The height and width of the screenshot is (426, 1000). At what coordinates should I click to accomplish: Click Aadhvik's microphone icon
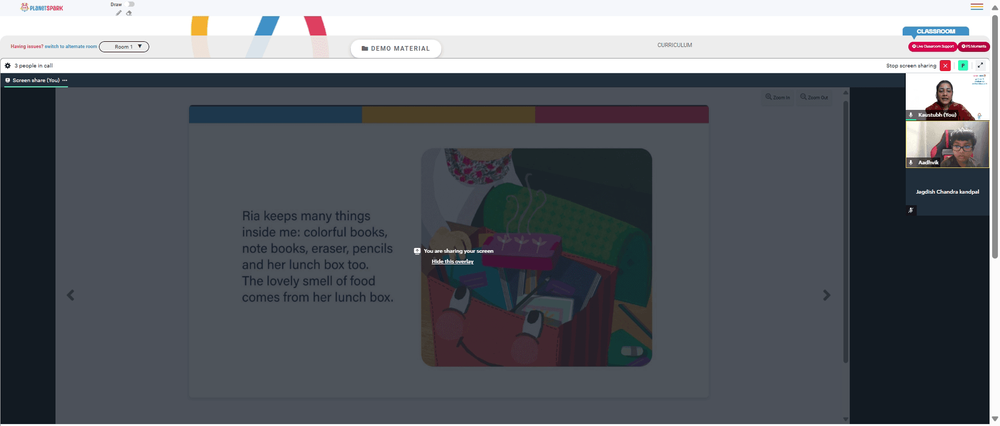(911, 163)
